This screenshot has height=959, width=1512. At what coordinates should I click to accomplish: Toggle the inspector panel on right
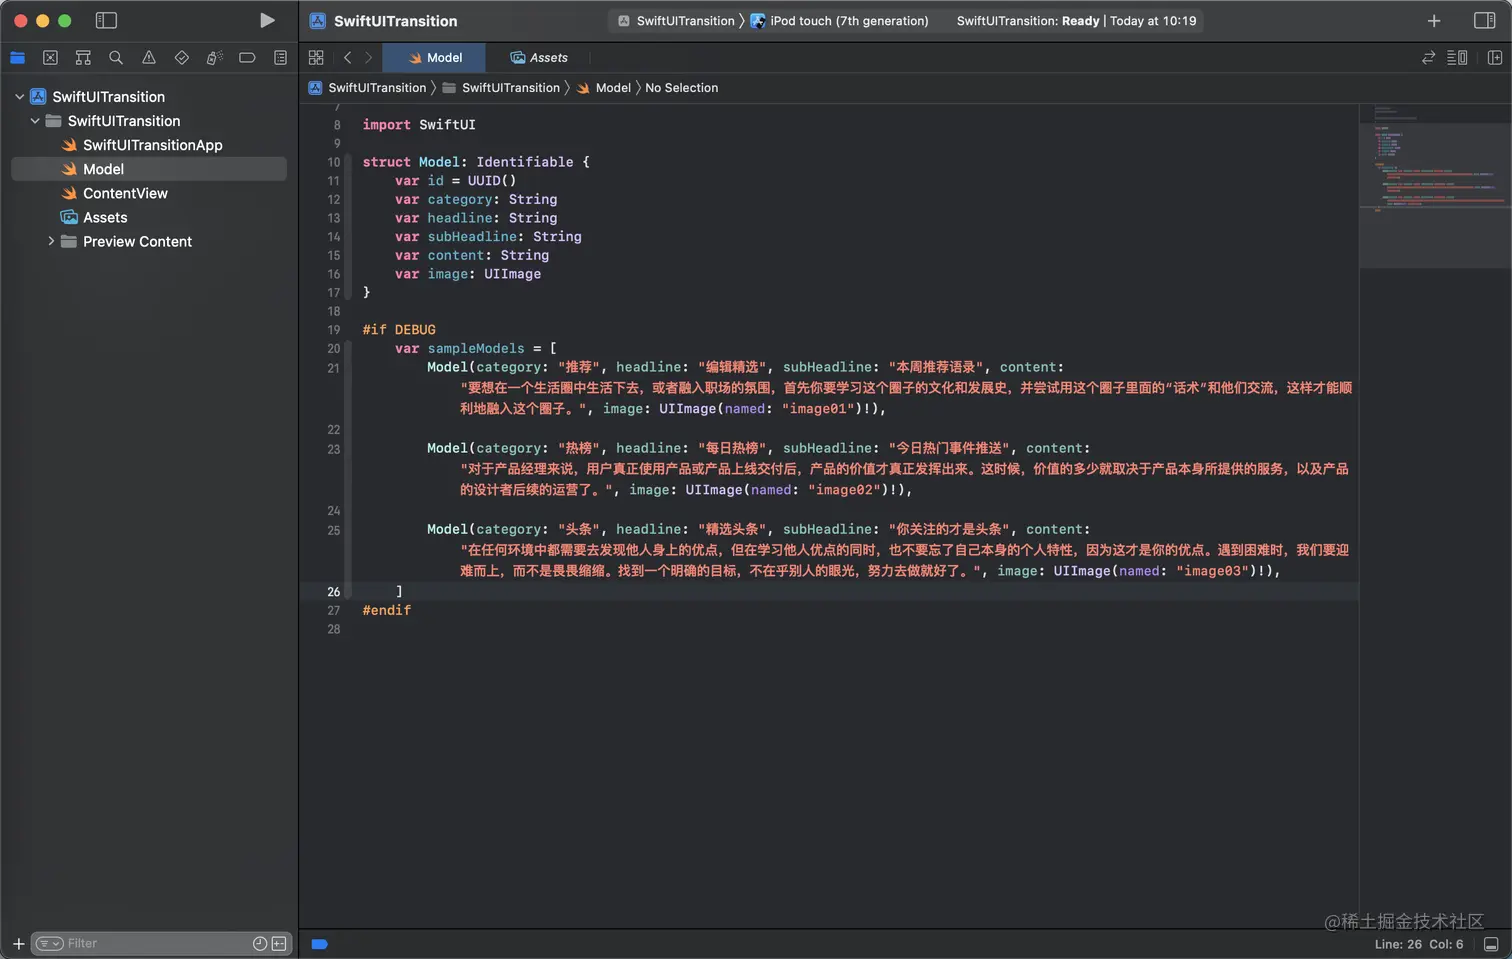tap(1485, 21)
